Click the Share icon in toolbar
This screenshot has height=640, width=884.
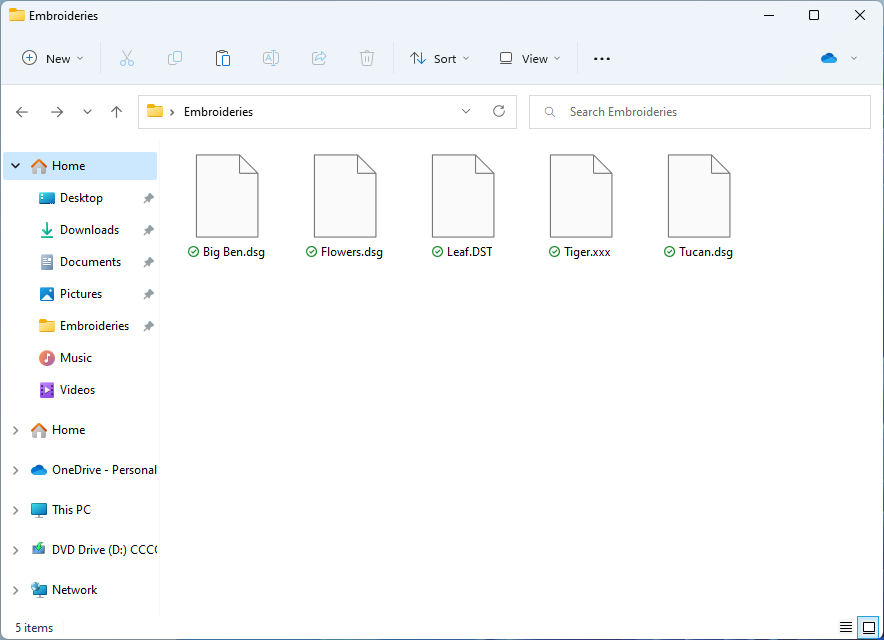319,58
